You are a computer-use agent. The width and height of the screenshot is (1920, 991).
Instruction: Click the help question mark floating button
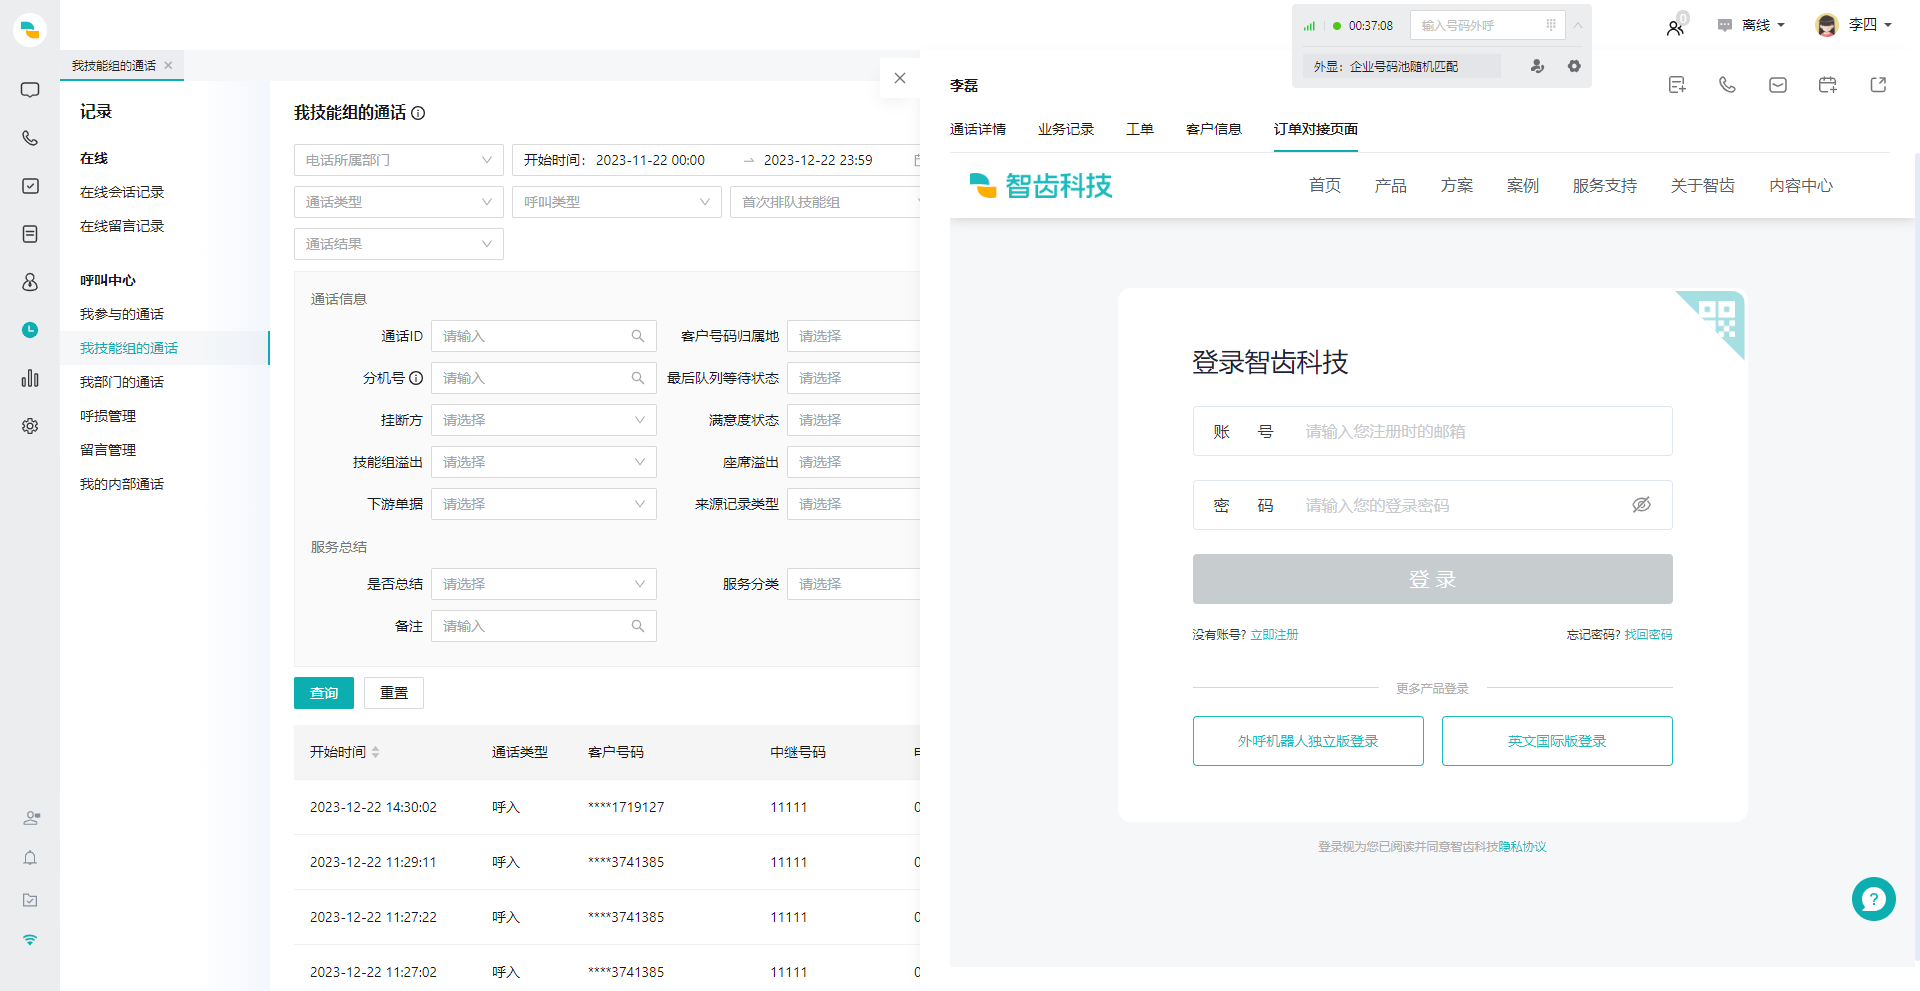1874,899
